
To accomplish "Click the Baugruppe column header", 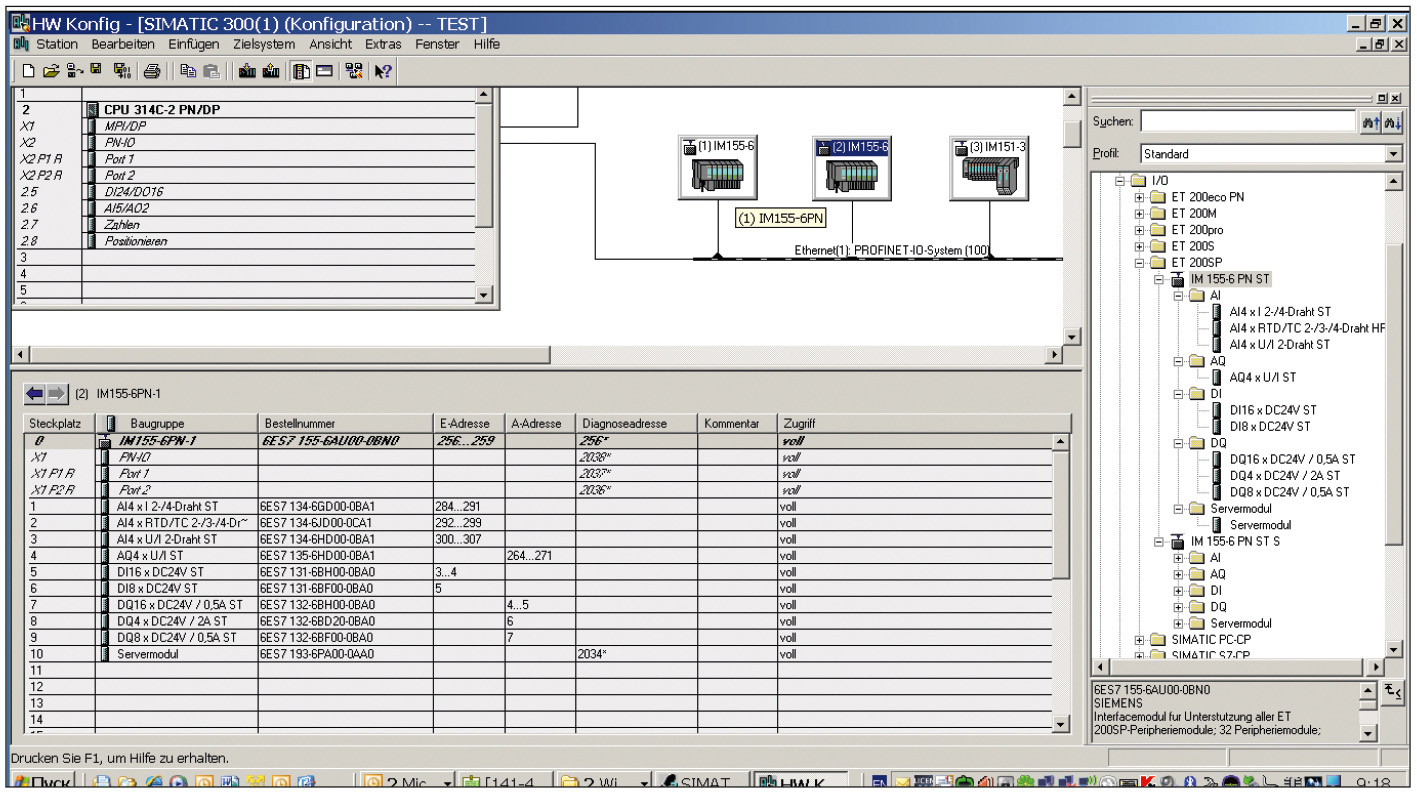I will [x=177, y=424].
